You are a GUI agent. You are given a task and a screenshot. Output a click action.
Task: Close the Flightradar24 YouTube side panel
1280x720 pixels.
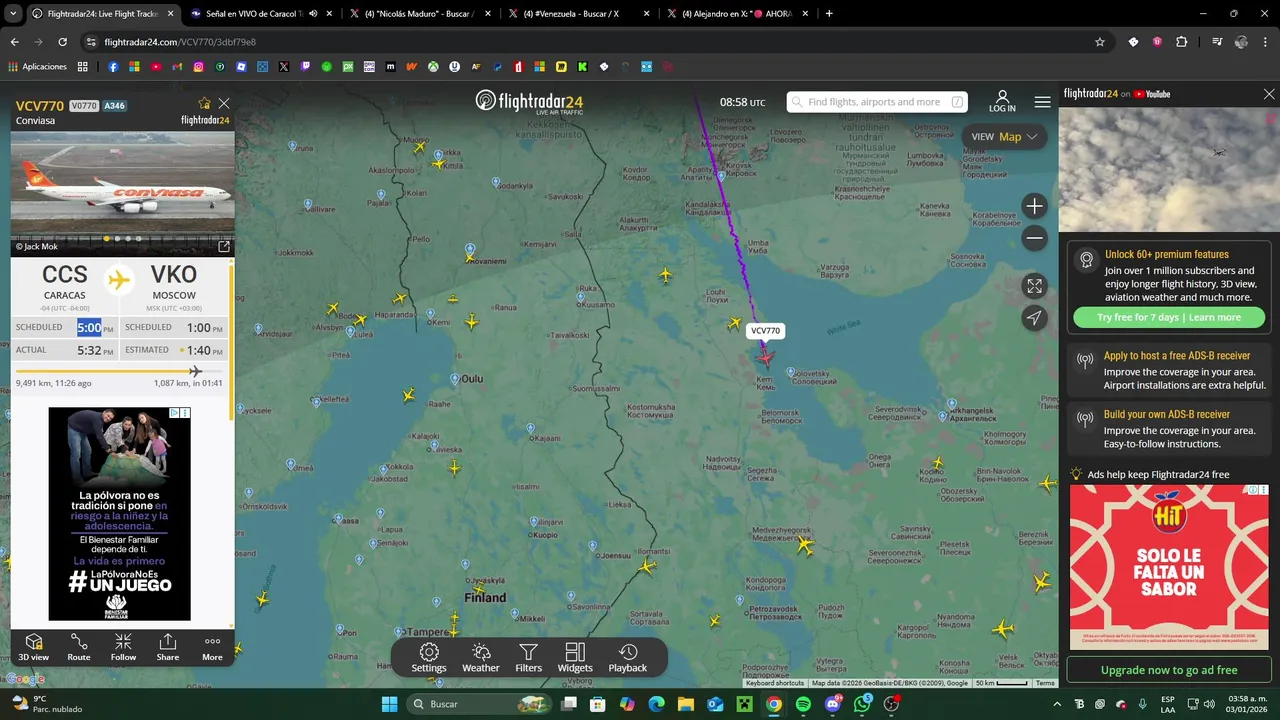coord(1269,94)
